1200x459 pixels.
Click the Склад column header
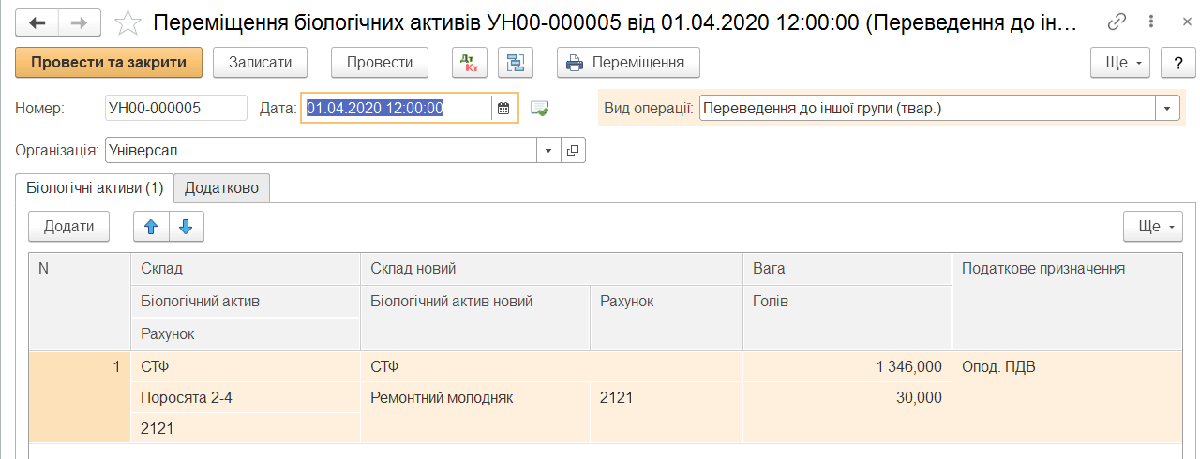(245, 269)
